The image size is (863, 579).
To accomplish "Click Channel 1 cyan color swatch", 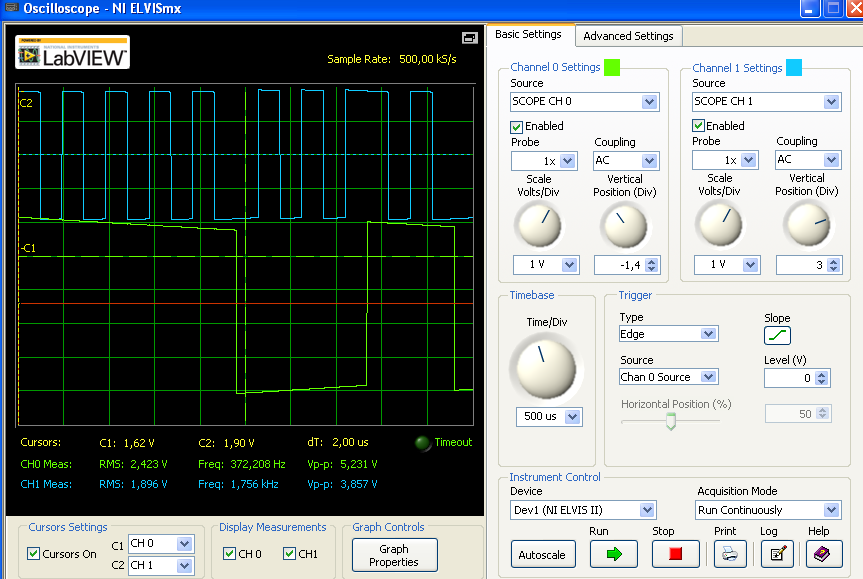I will 794,67.
